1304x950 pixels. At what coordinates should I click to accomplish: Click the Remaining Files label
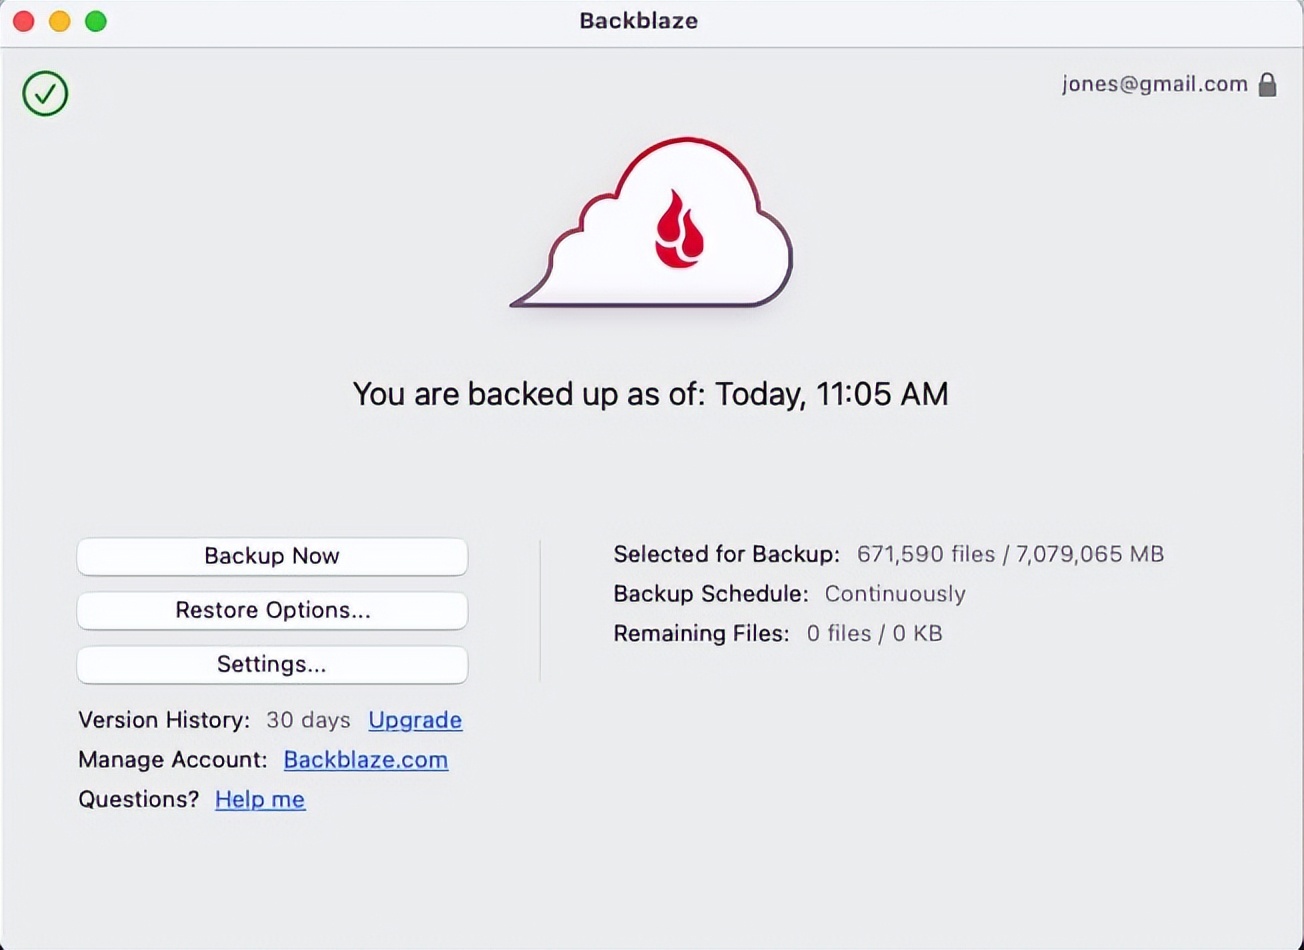coord(702,634)
